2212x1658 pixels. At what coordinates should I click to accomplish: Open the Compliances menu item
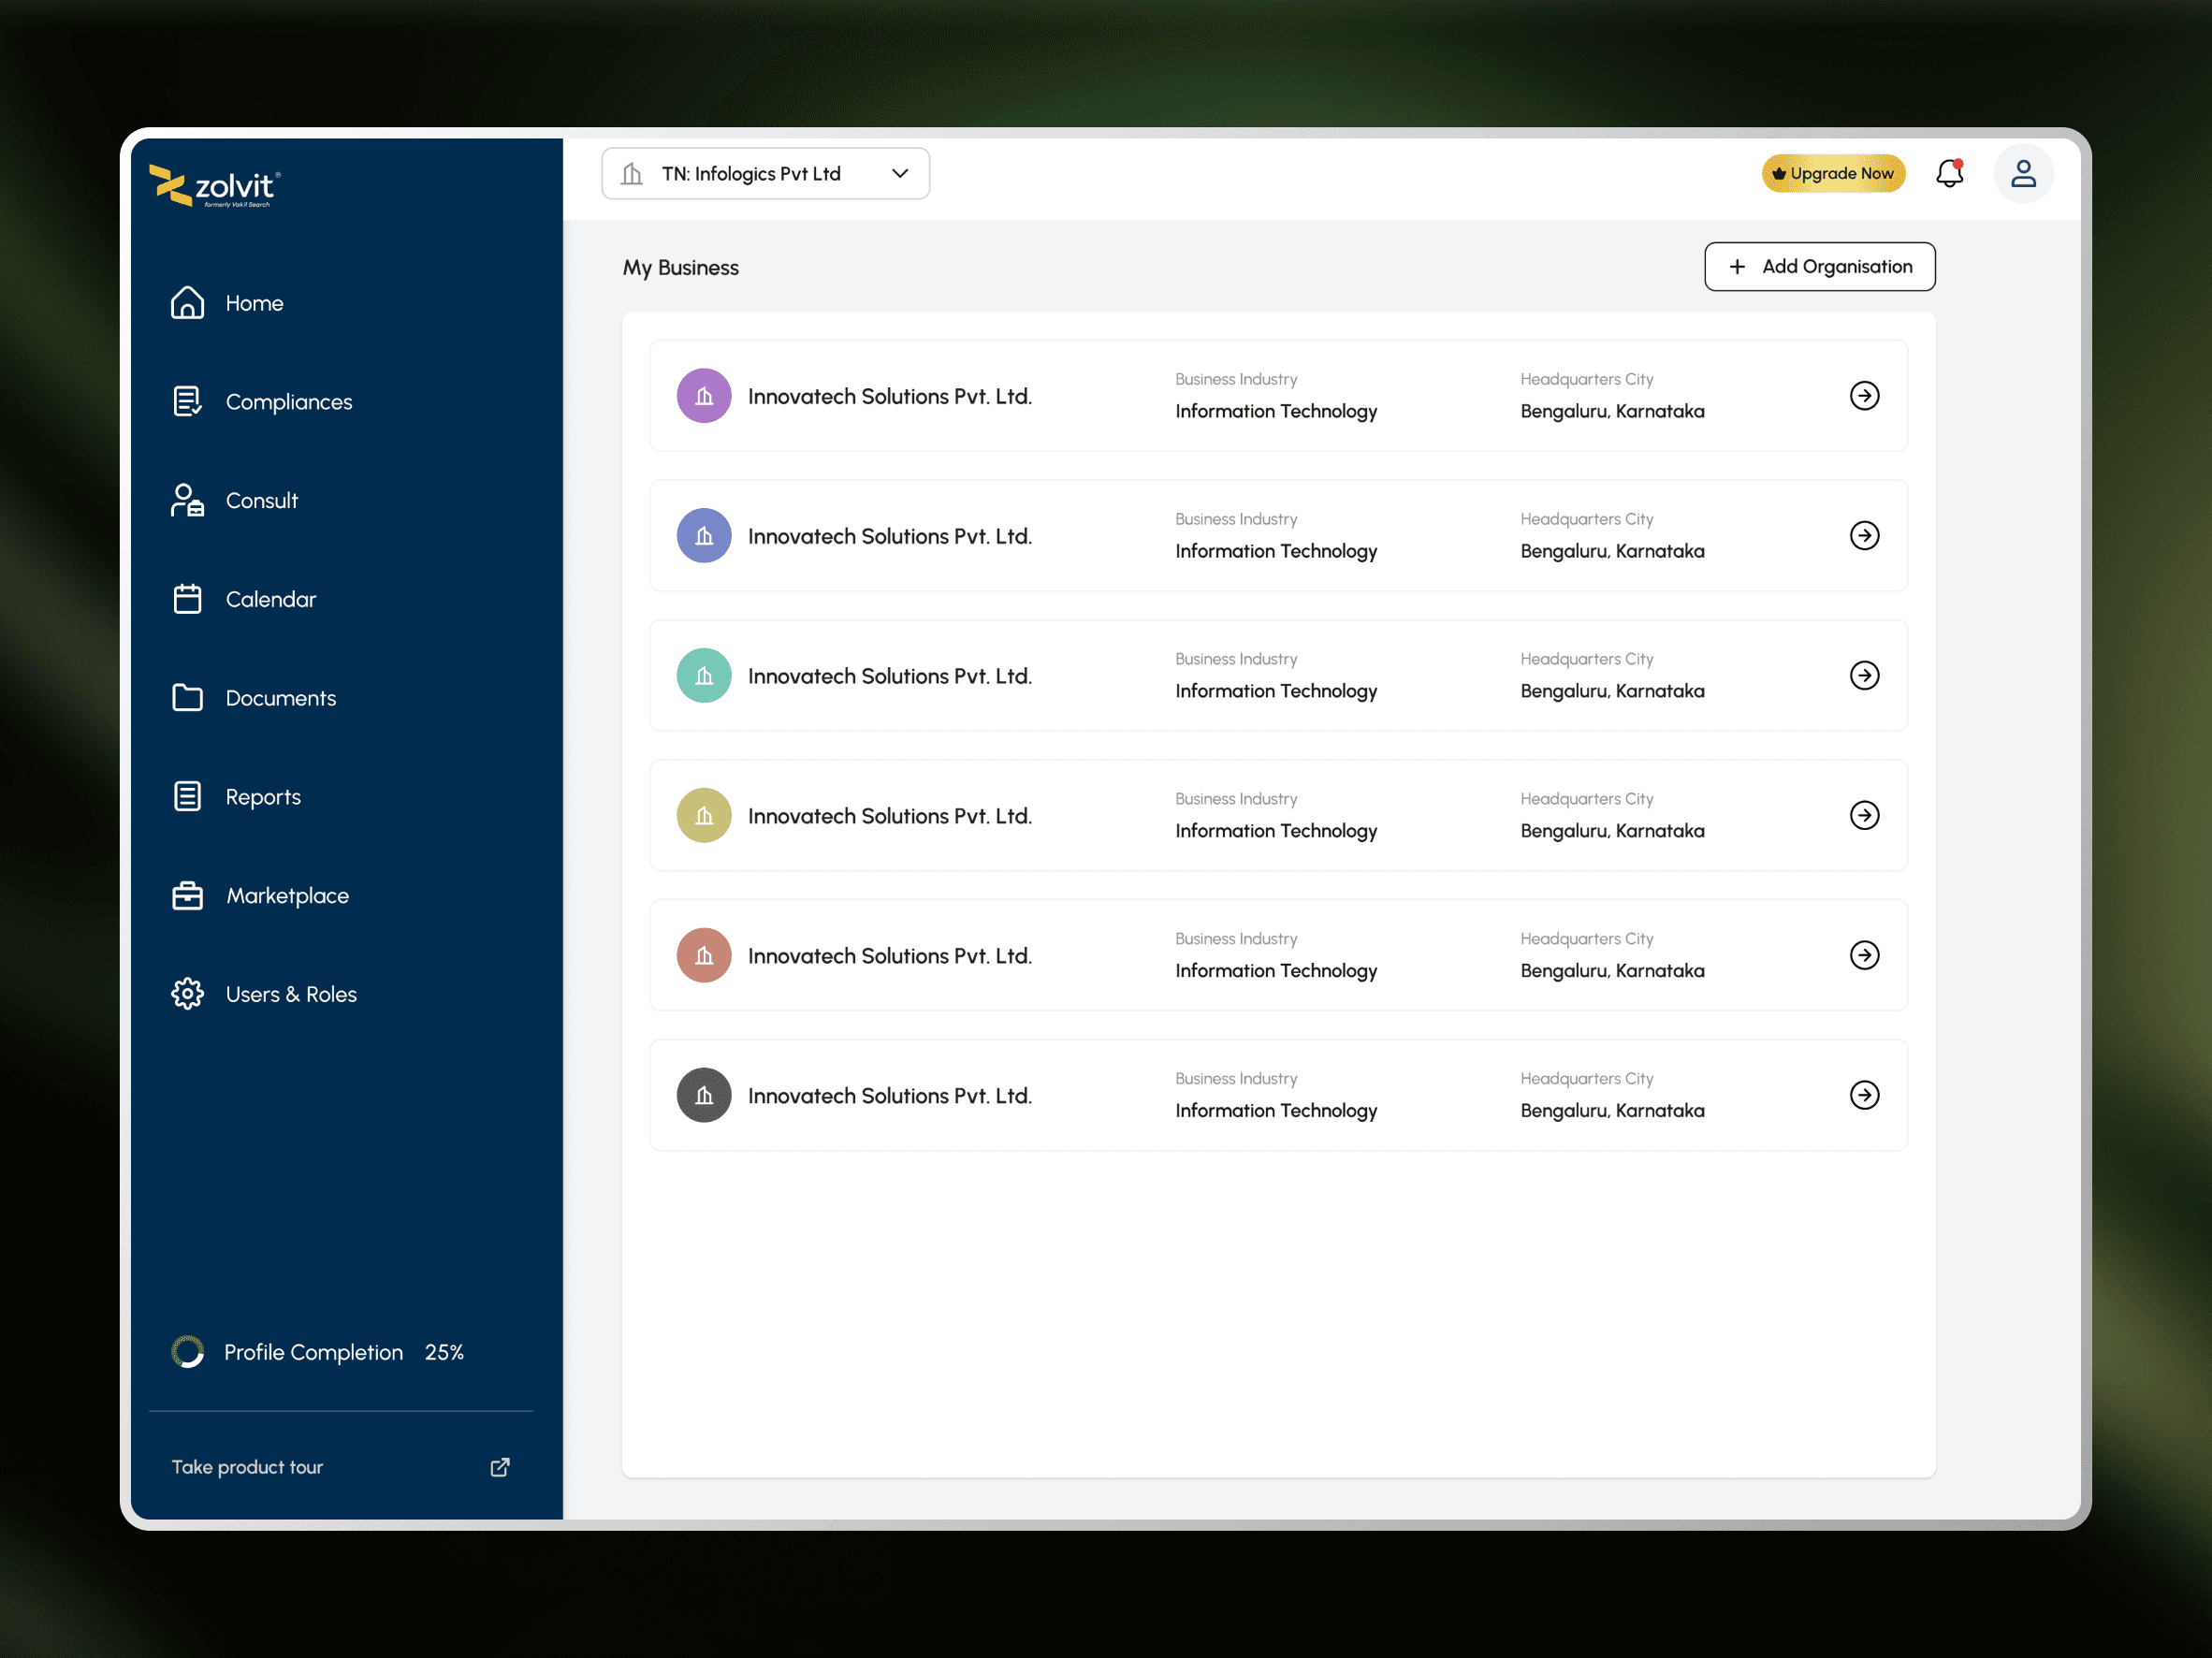pyautogui.click(x=288, y=402)
